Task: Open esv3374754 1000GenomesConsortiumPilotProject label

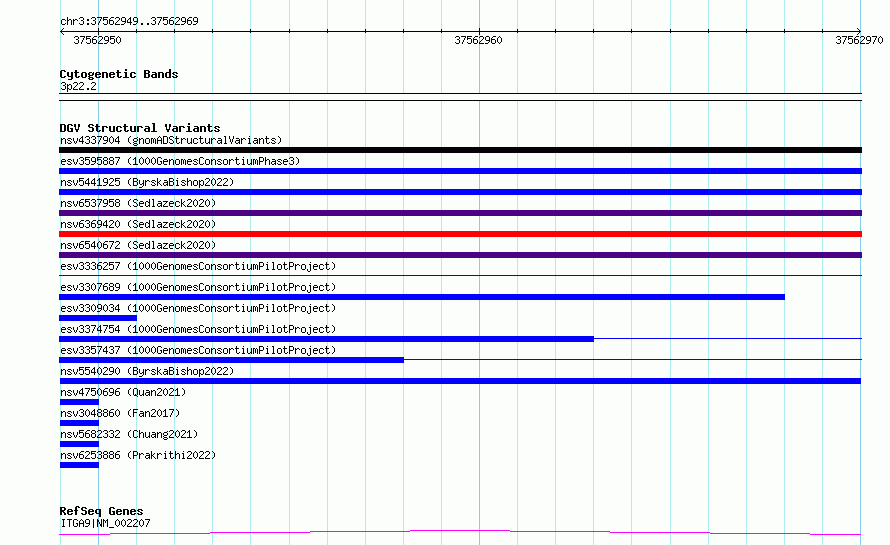Action: pos(198,329)
